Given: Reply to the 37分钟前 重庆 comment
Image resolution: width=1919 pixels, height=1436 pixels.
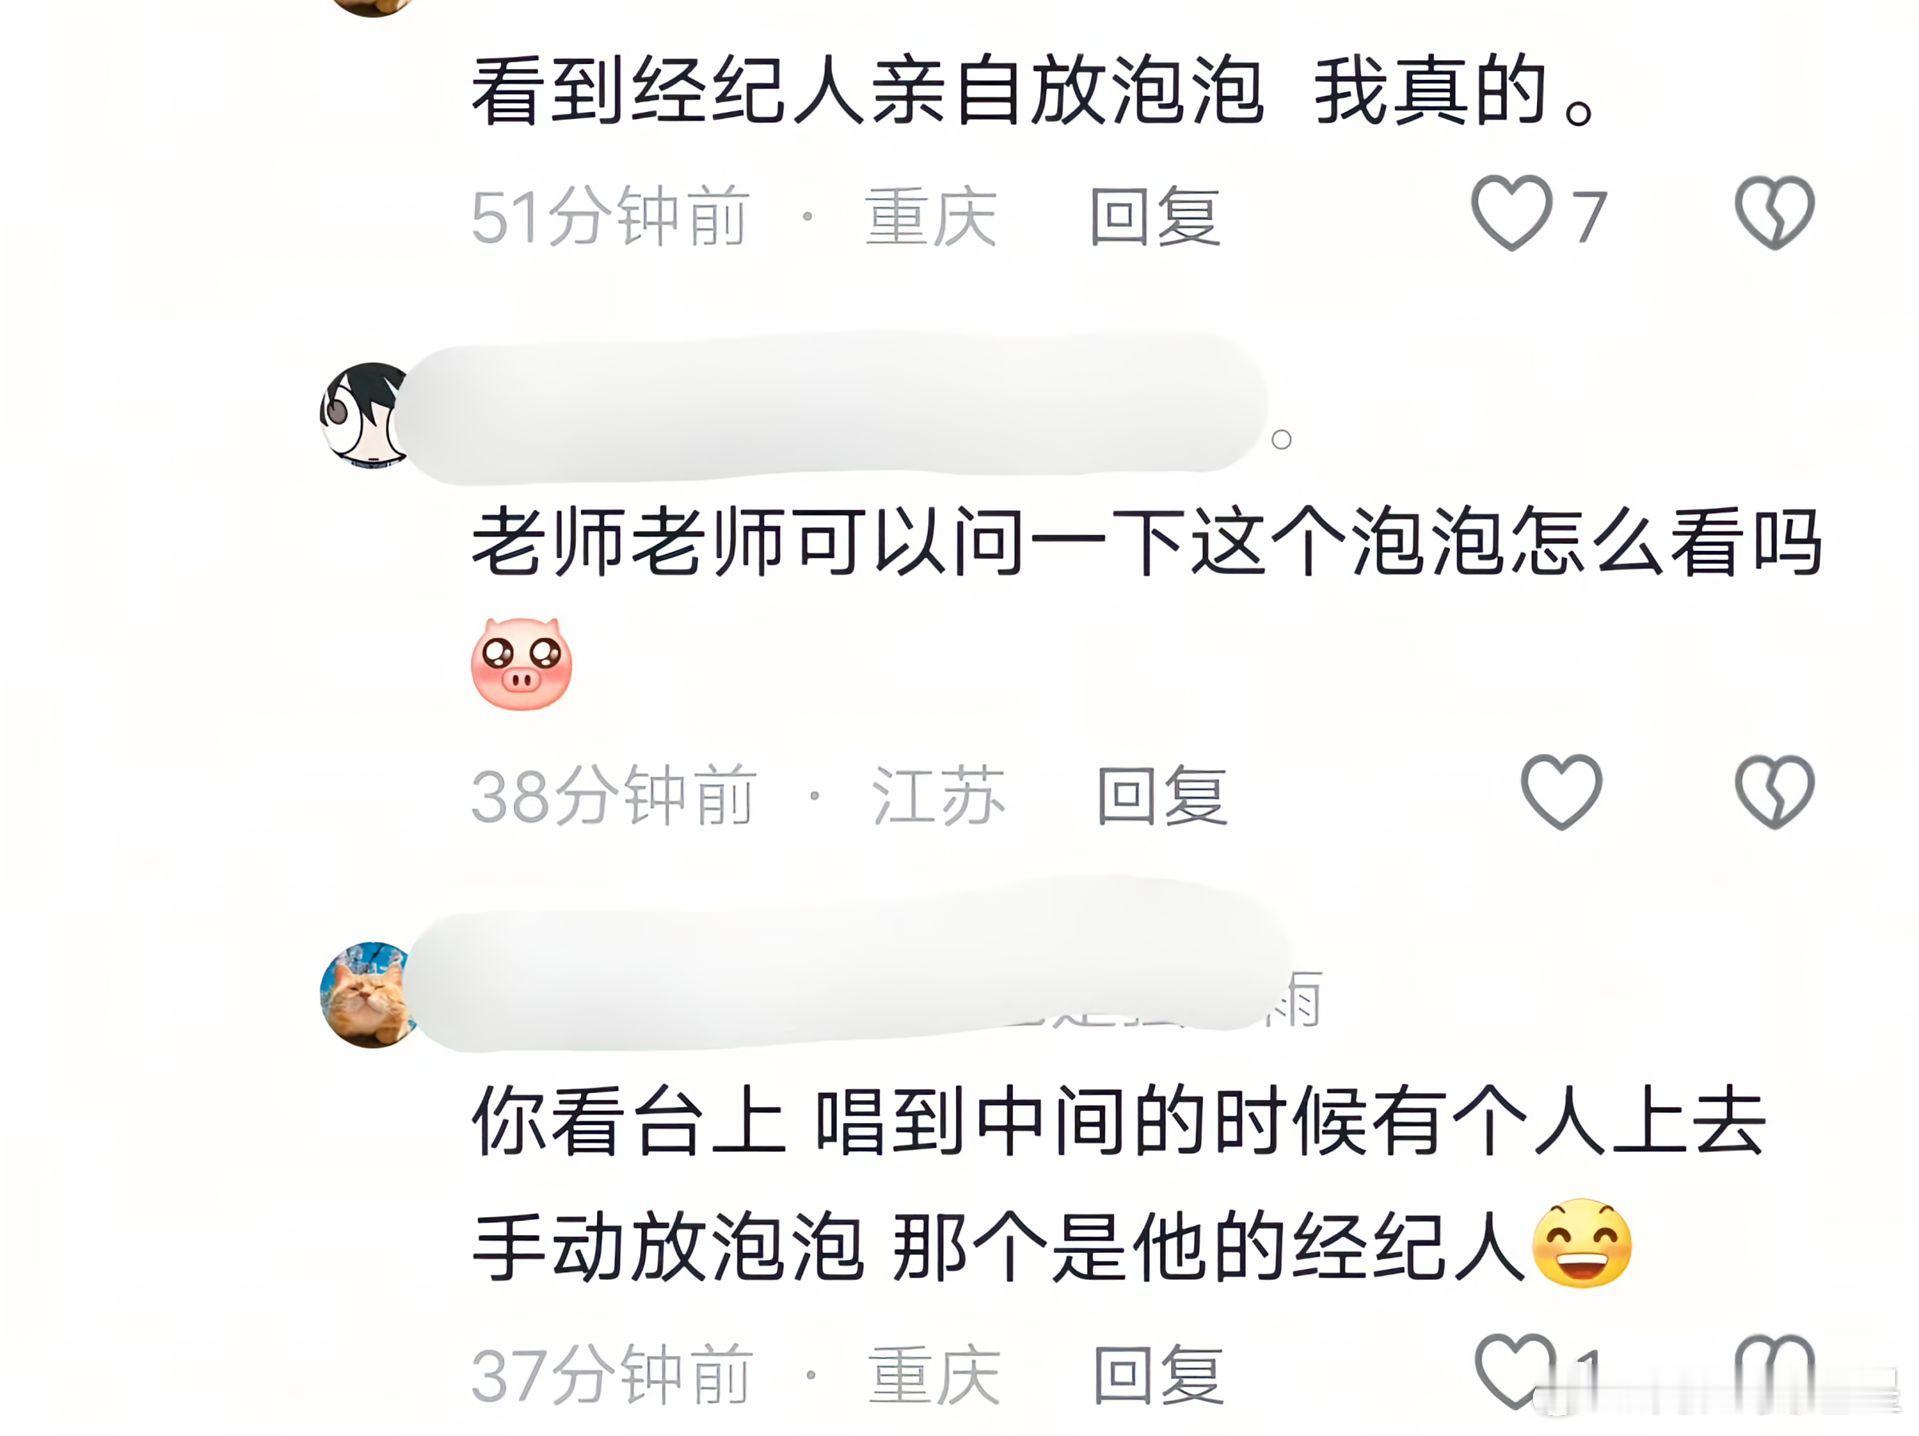Looking at the screenshot, I should 1158,1374.
